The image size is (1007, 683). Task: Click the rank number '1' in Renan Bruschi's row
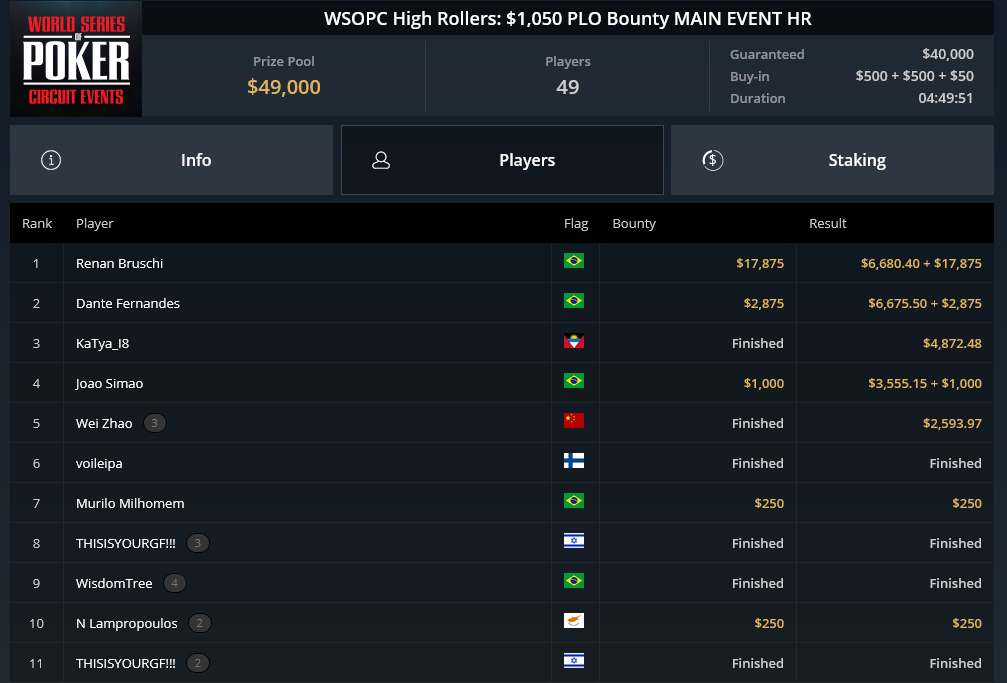click(x=37, y=263)
